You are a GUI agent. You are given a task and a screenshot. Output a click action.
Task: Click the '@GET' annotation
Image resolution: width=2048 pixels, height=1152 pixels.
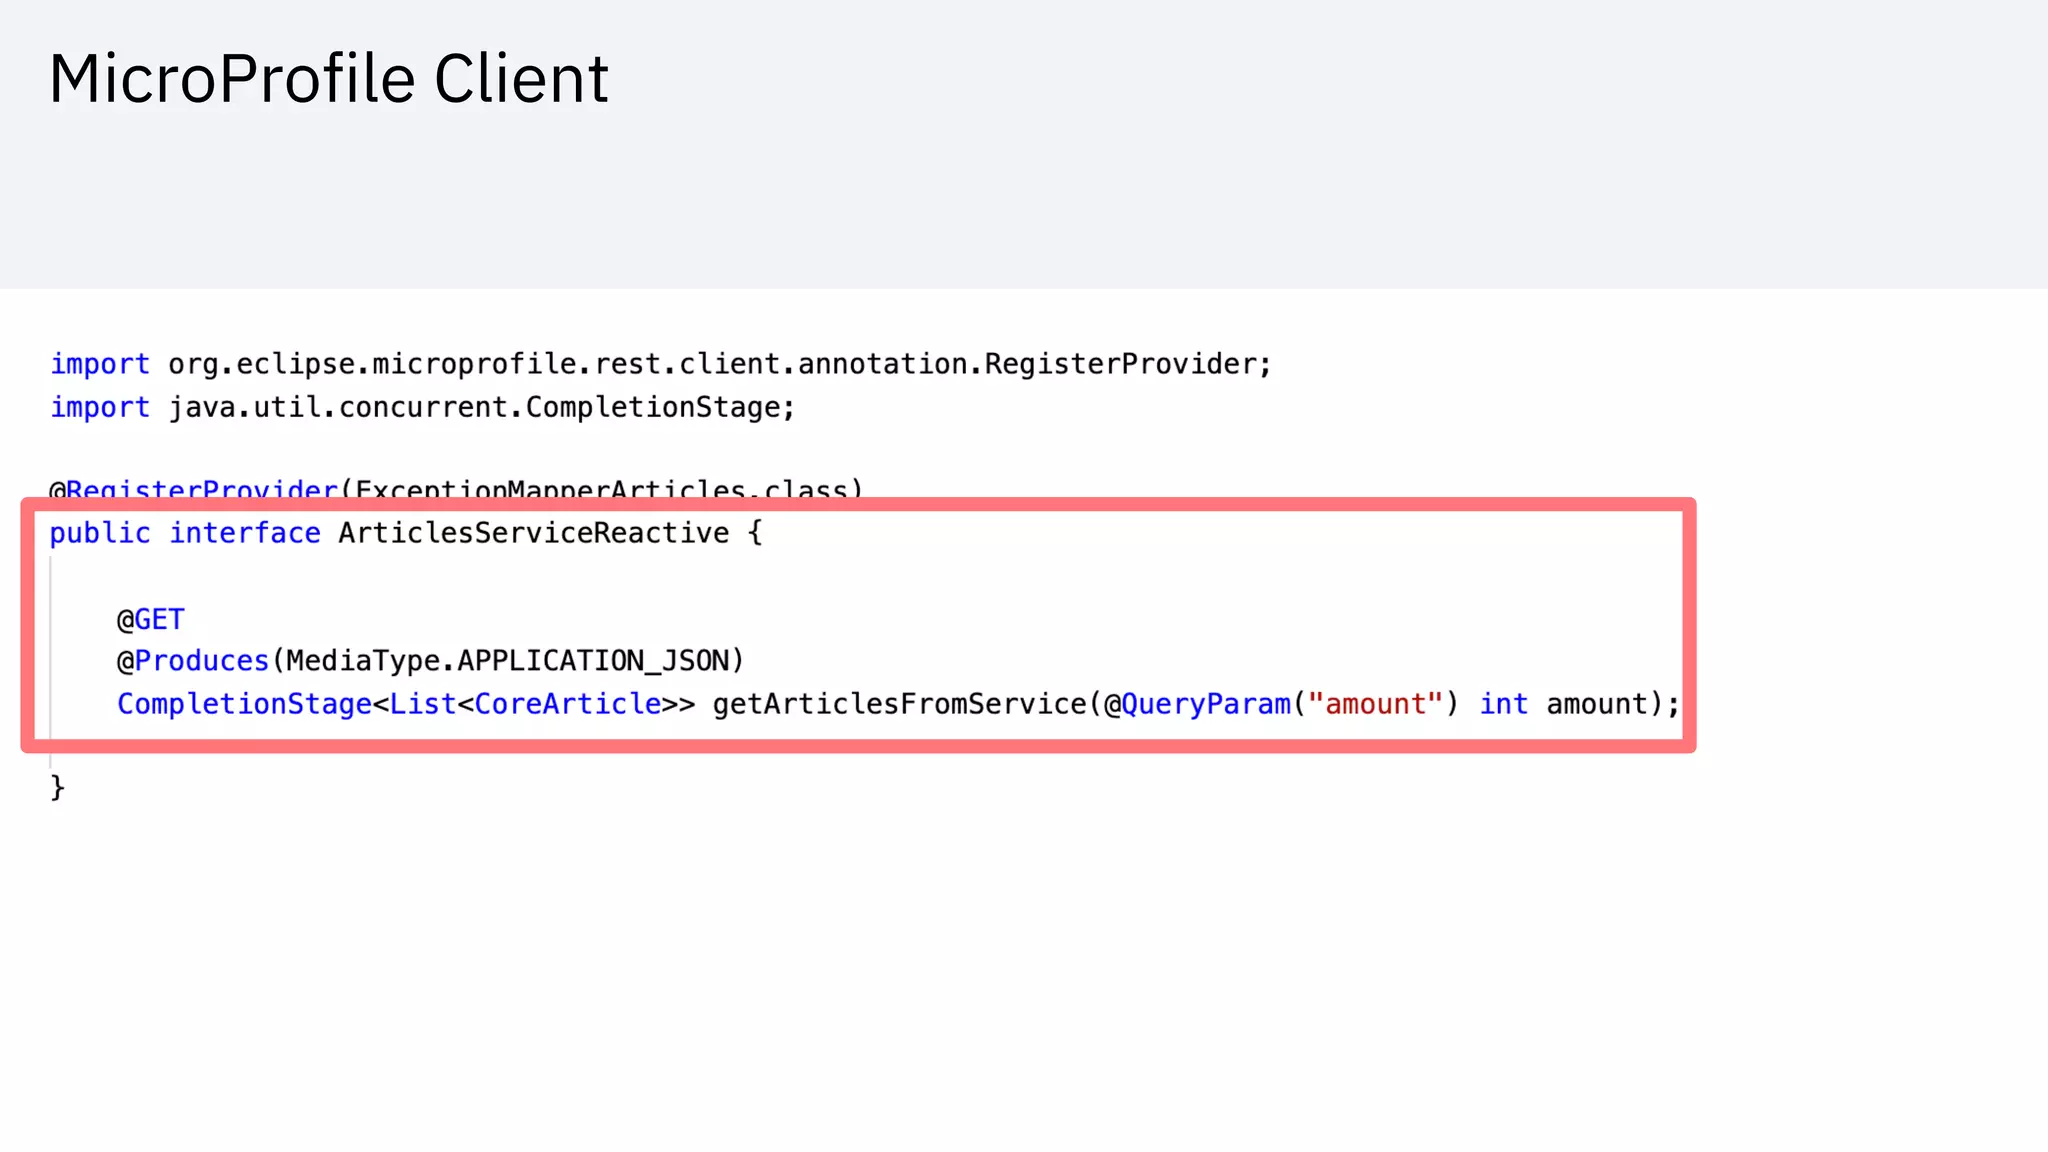pos(151,620)
